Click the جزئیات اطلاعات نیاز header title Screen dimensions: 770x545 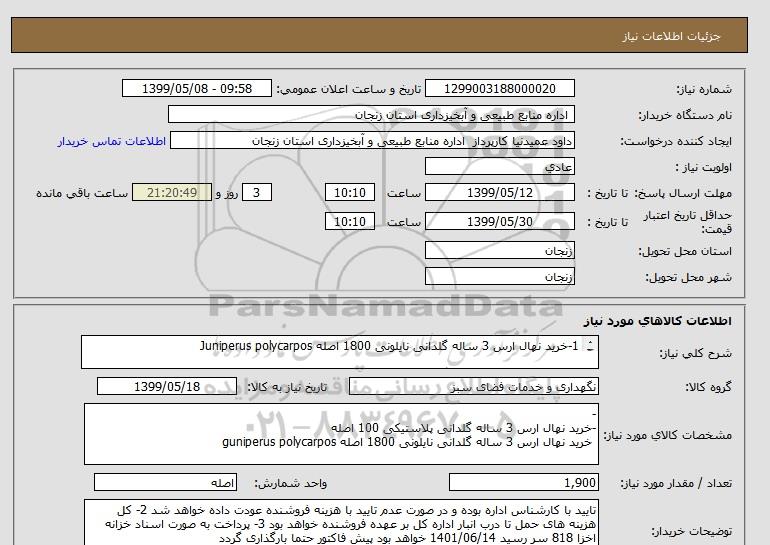(671, 36)
